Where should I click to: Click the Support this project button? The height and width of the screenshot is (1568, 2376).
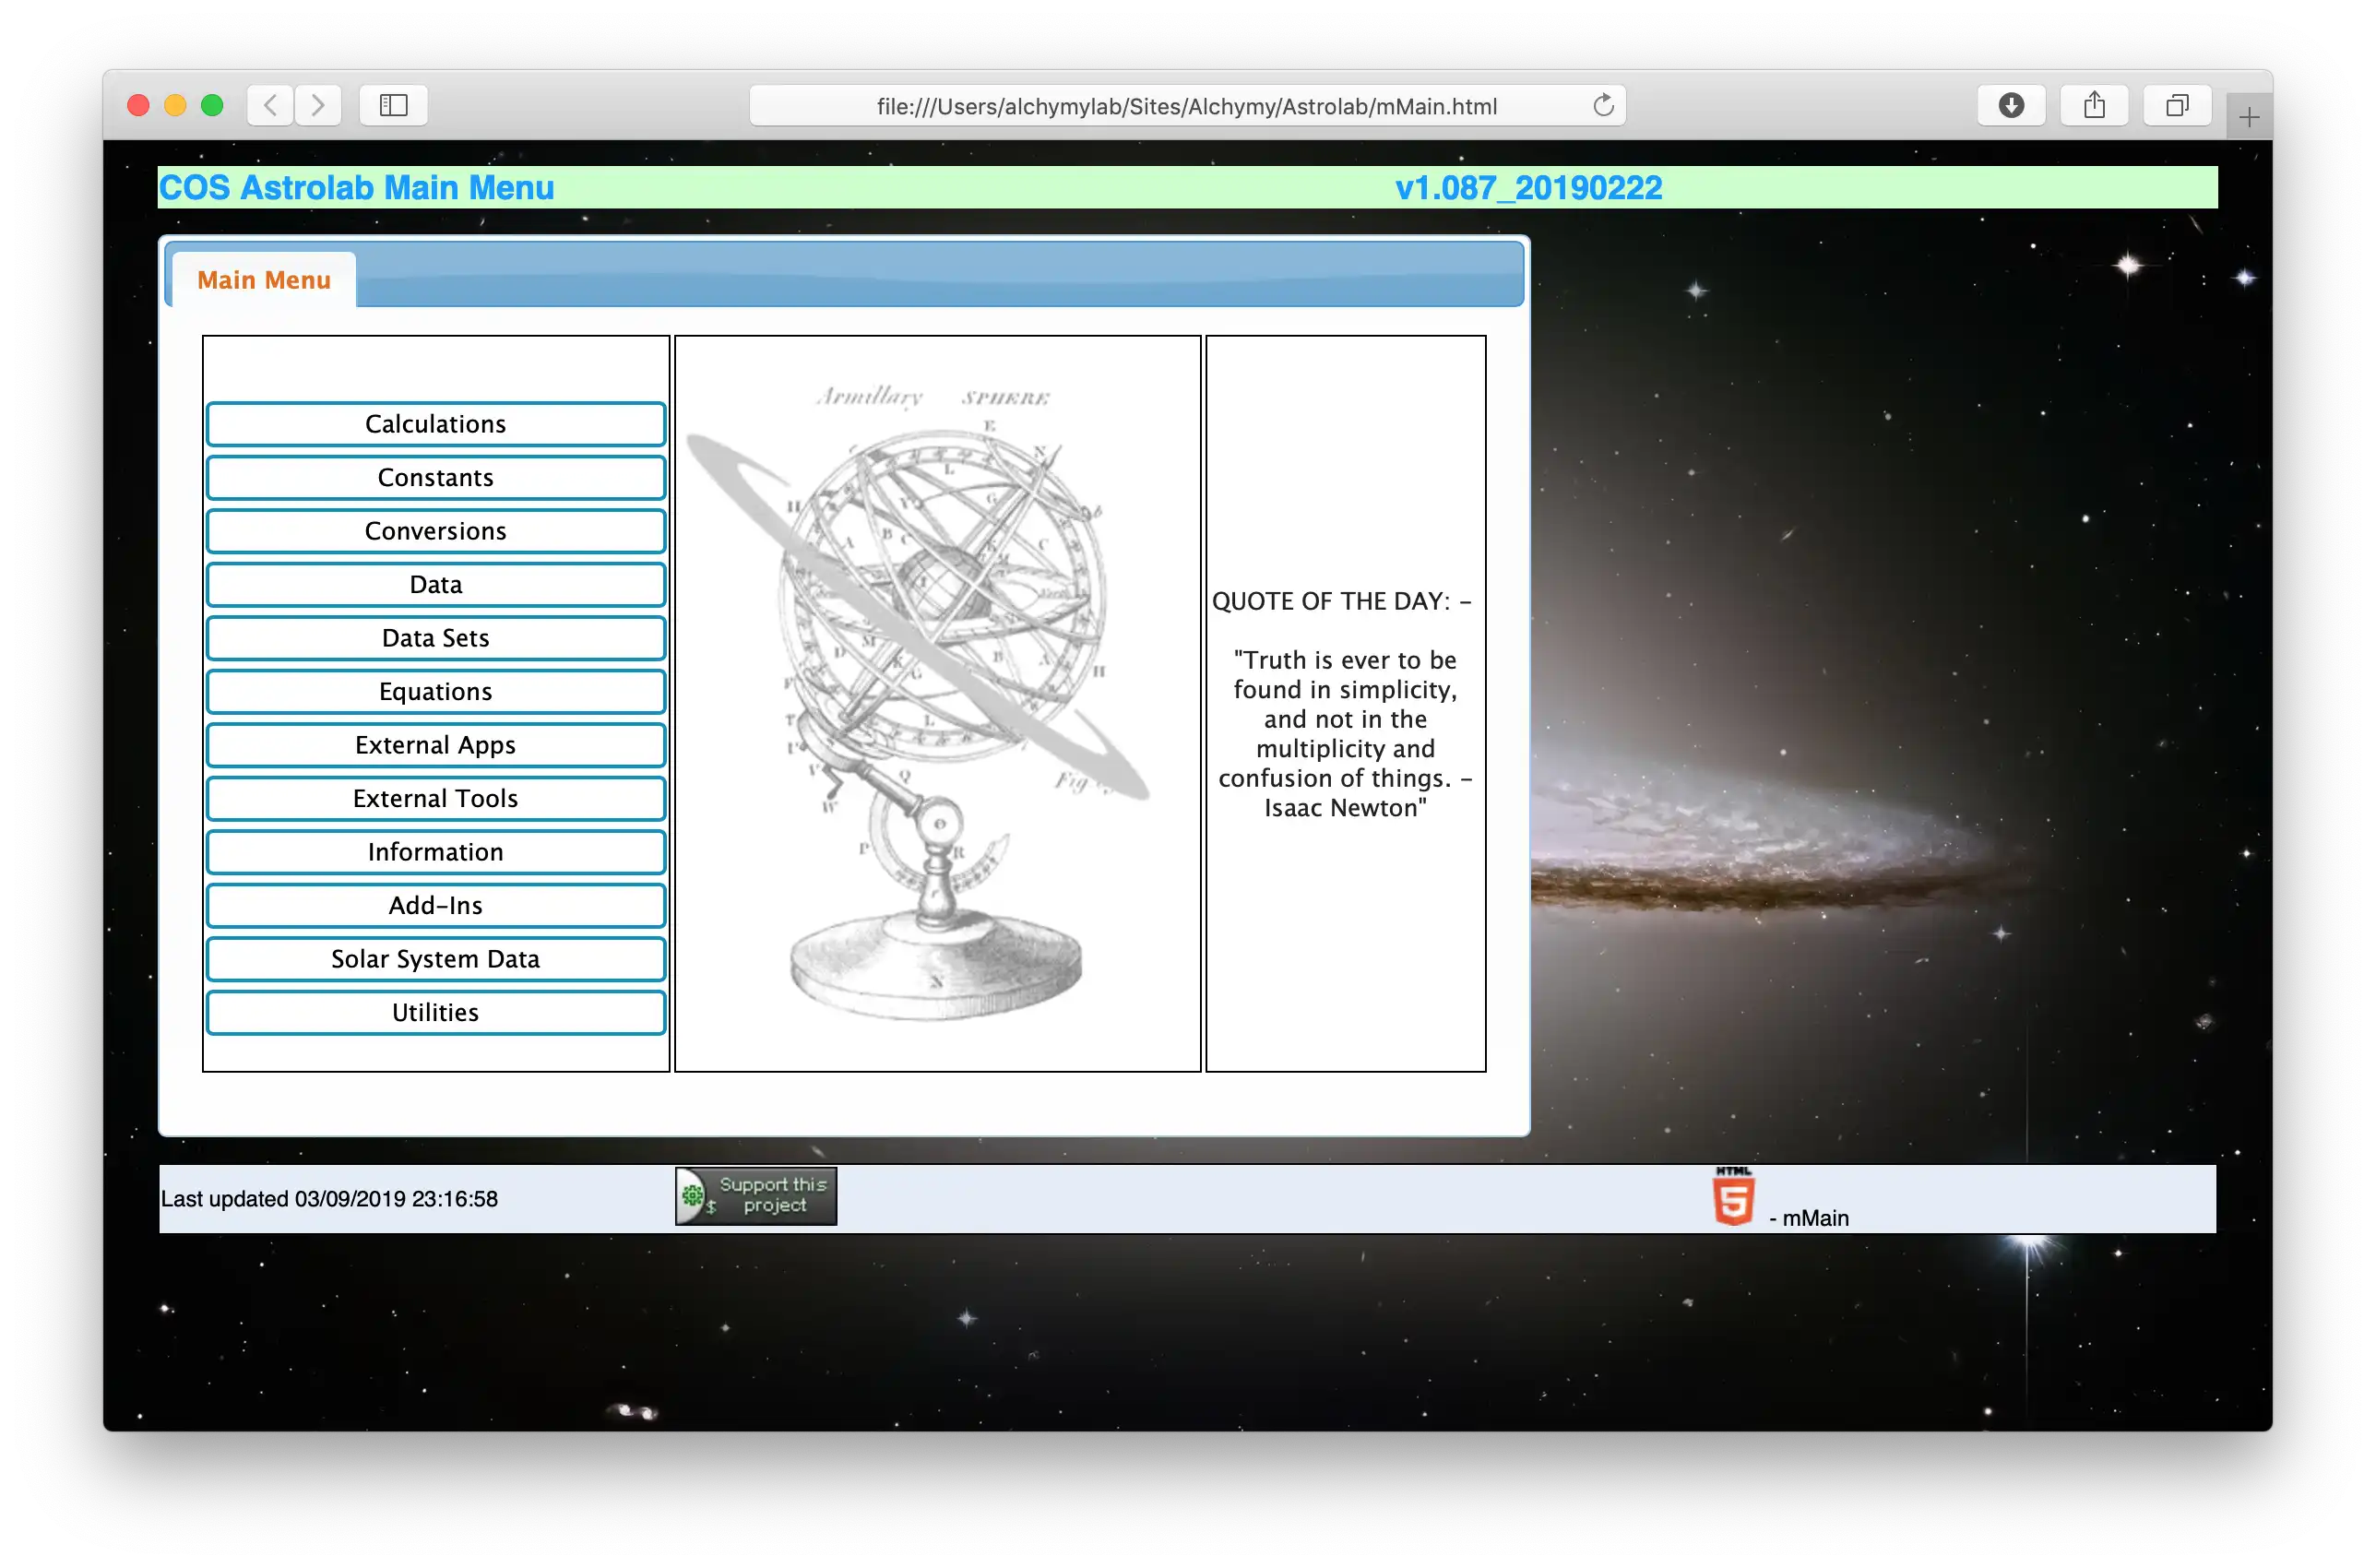click(757, 1199)
